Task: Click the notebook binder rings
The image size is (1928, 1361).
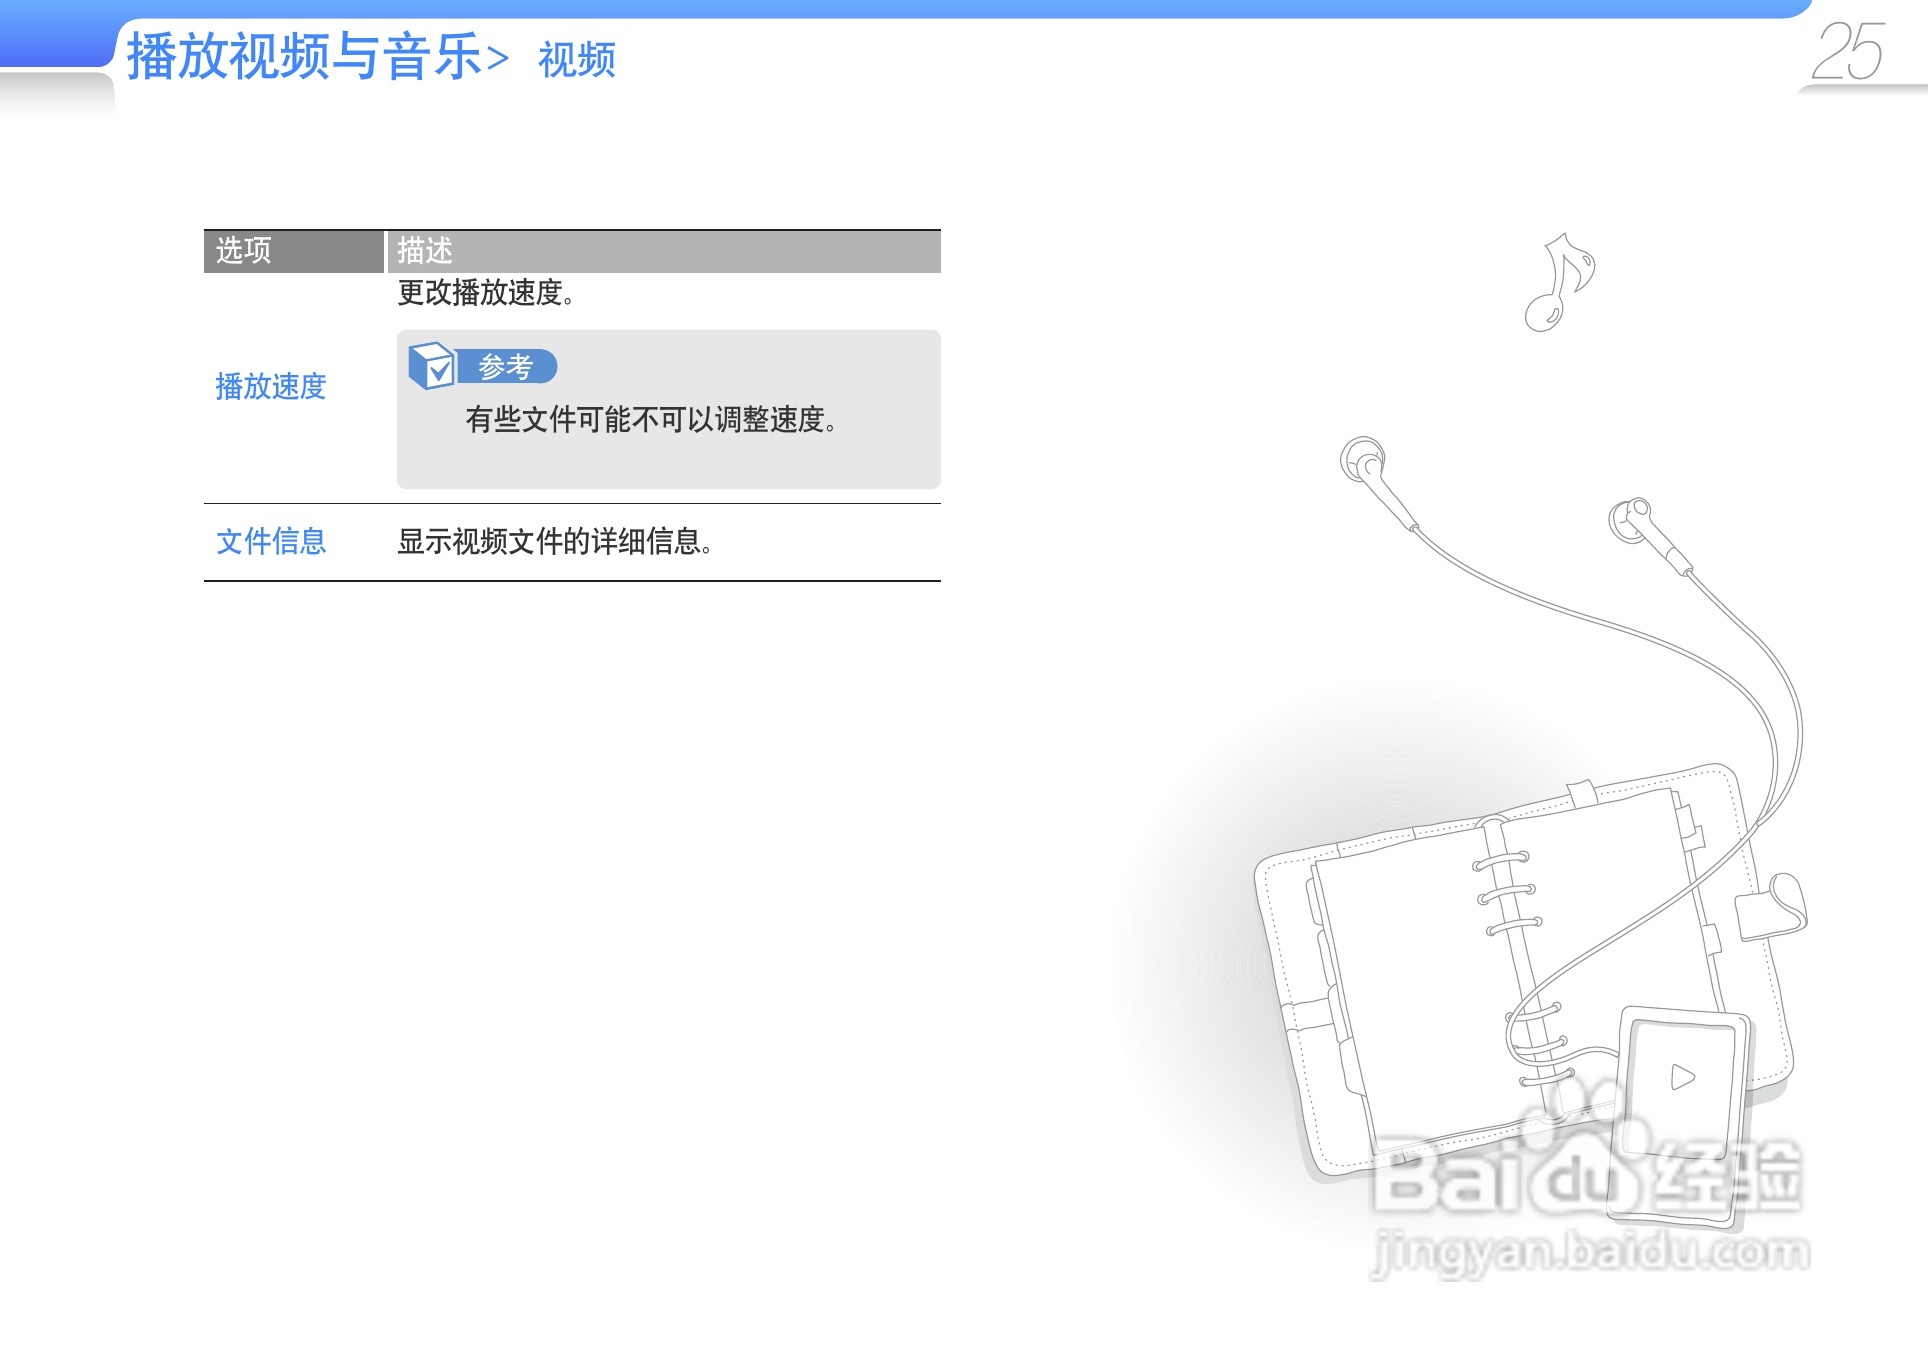Action: pos(1505,890)
